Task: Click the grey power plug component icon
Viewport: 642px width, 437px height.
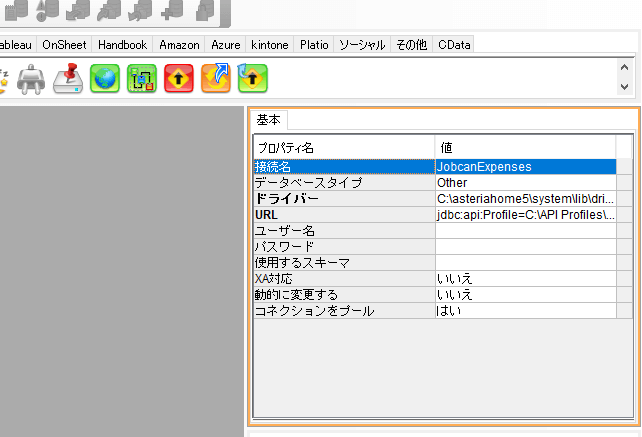Action: click(x=31, y=79)
